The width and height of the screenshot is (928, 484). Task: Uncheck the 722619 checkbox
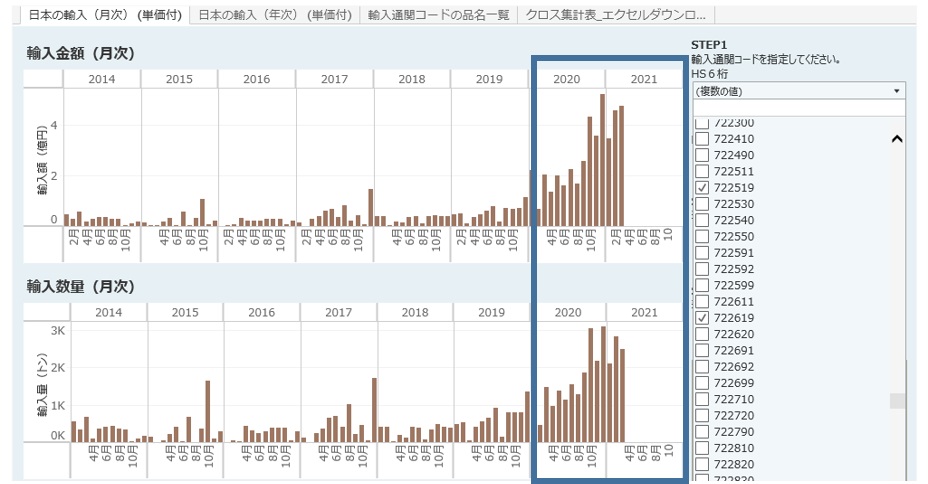pyautogui.click(x=702, y=318)
